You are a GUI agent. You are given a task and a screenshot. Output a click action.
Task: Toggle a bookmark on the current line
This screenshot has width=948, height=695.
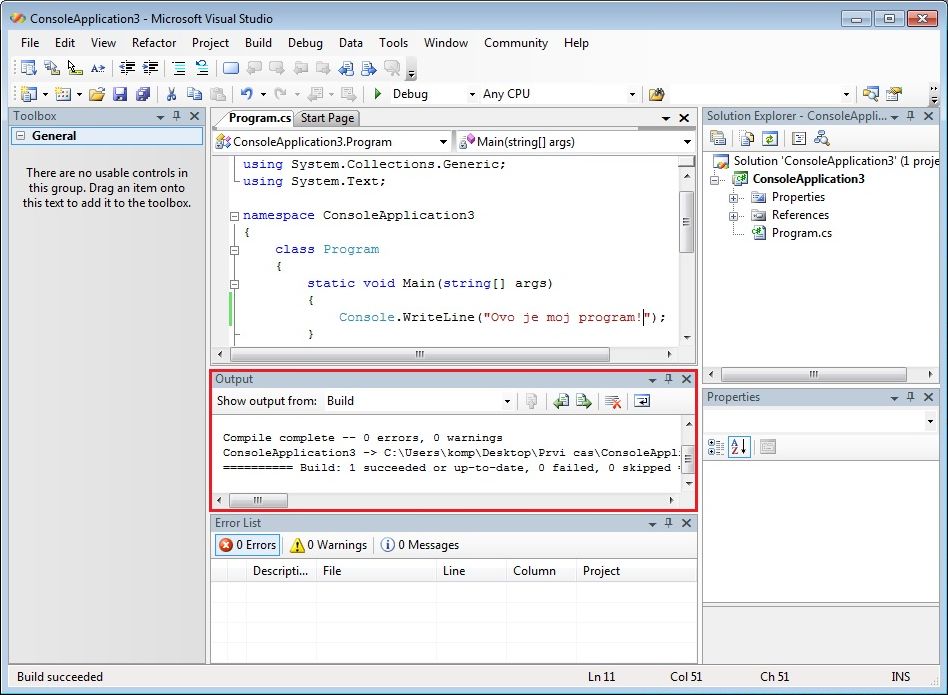point(230,68)
